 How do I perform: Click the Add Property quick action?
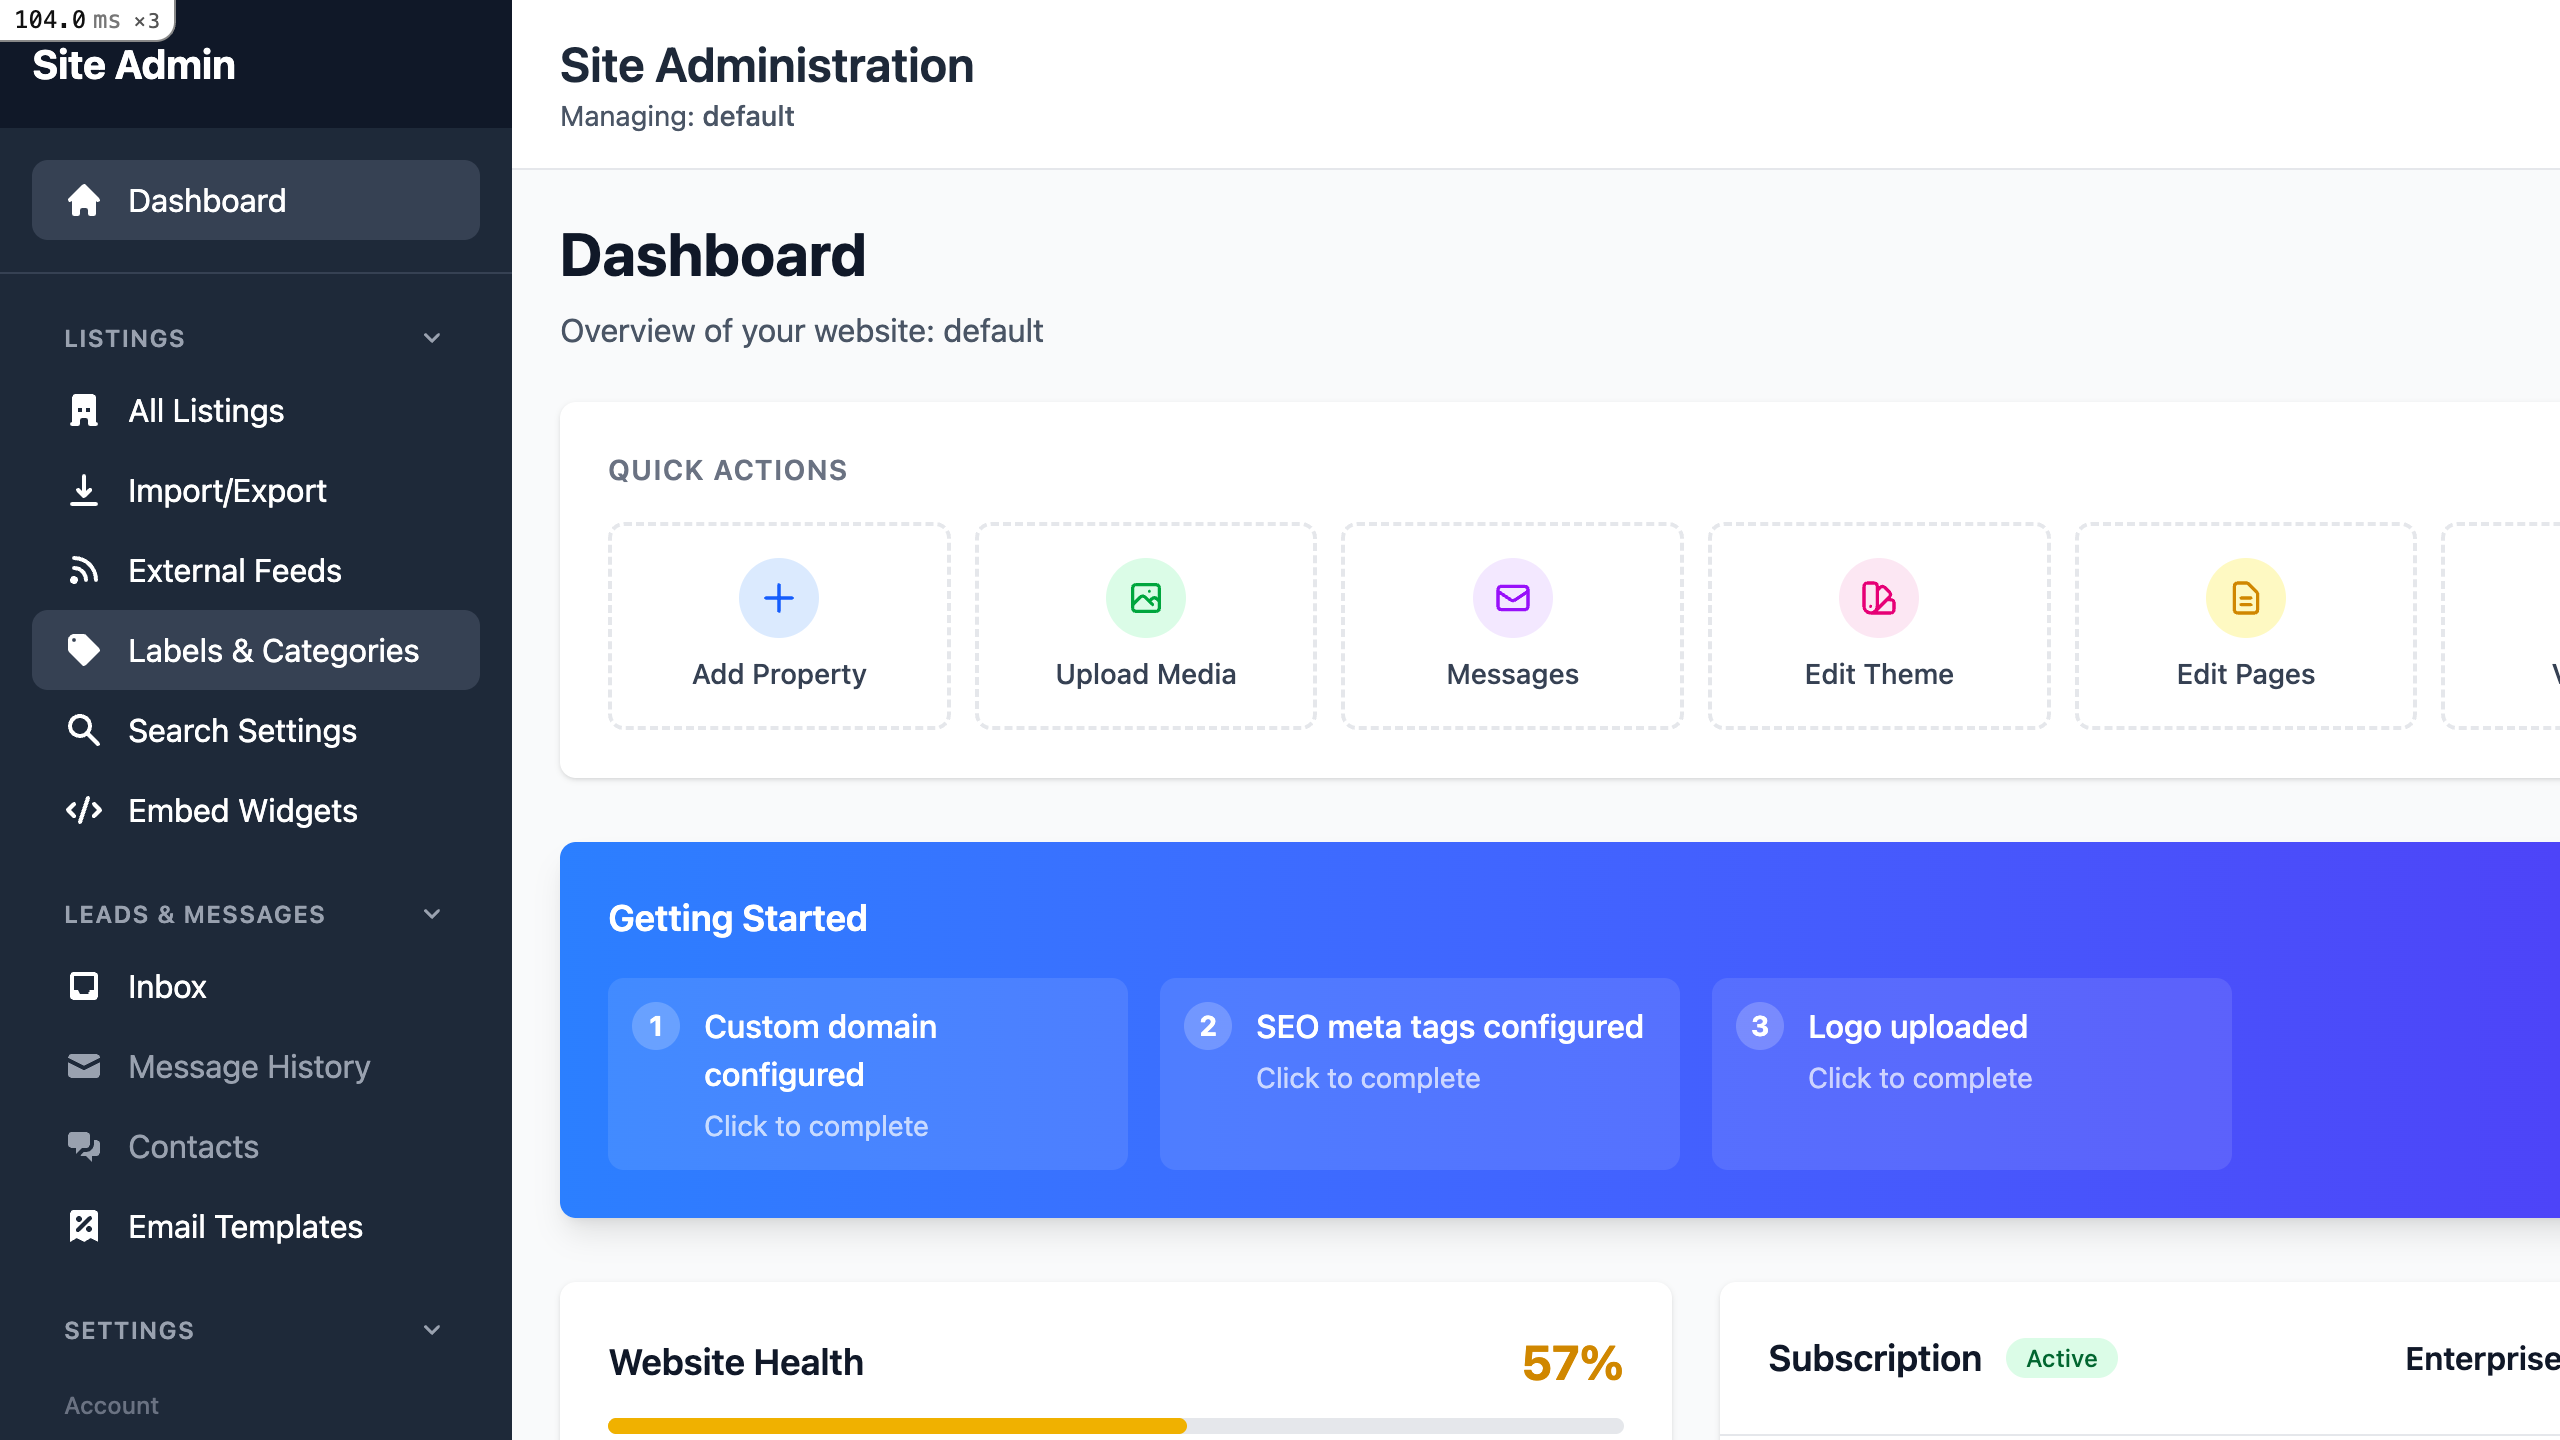778,625
